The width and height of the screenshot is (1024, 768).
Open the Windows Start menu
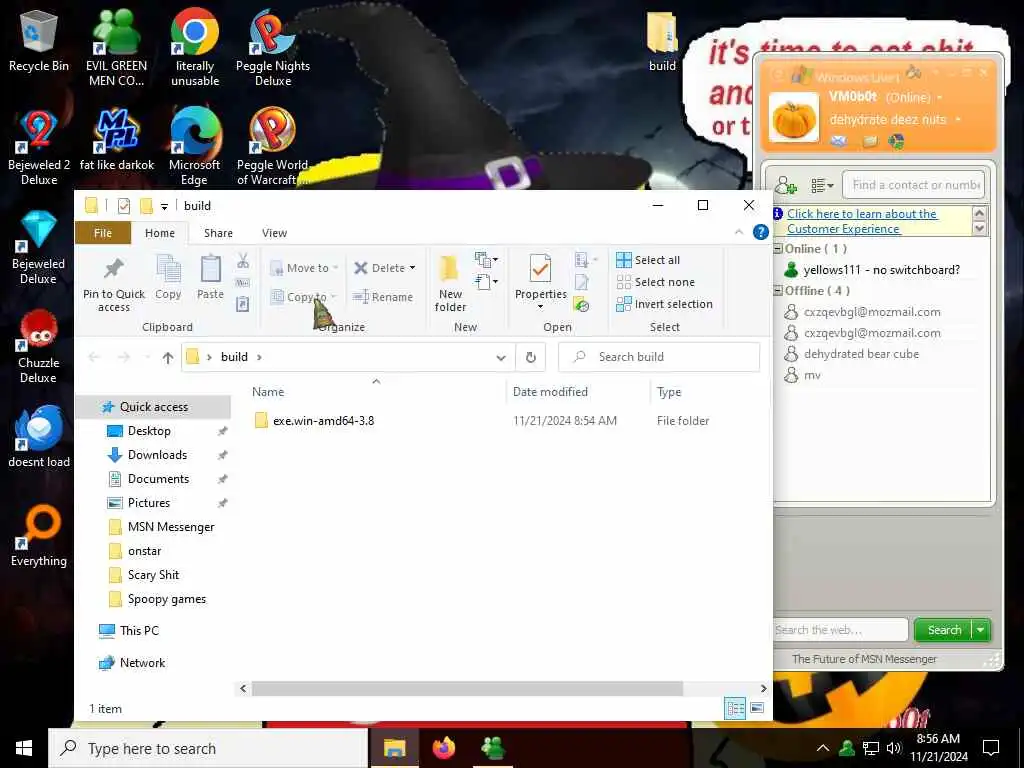tap(24, 748)
